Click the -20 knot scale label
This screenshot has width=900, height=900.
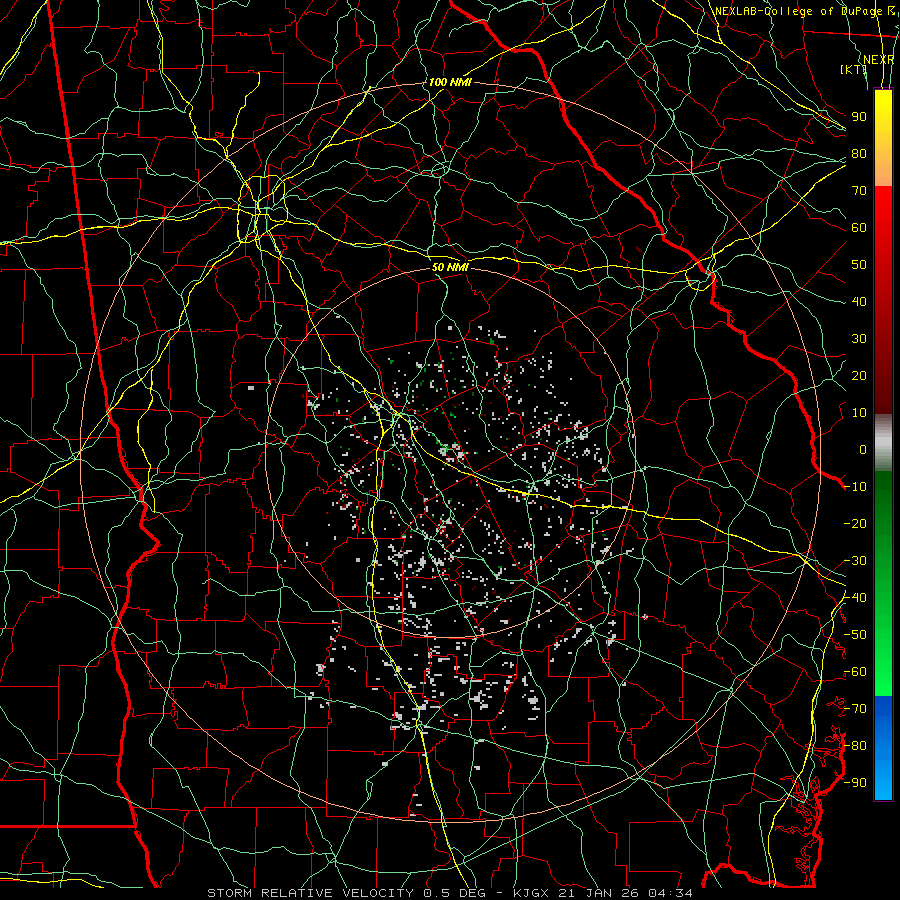pos(855,523)
